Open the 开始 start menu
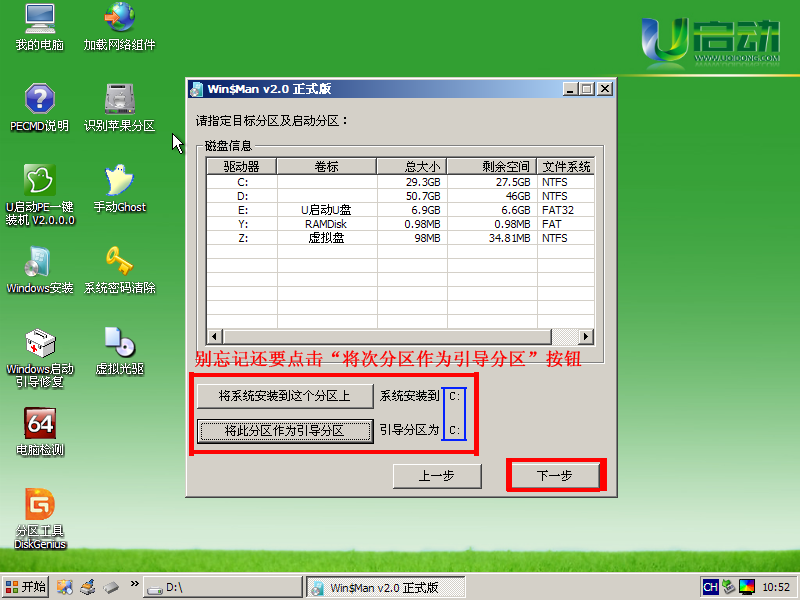Viewport: 800px width, 600px height. click(x=26, y=587)
